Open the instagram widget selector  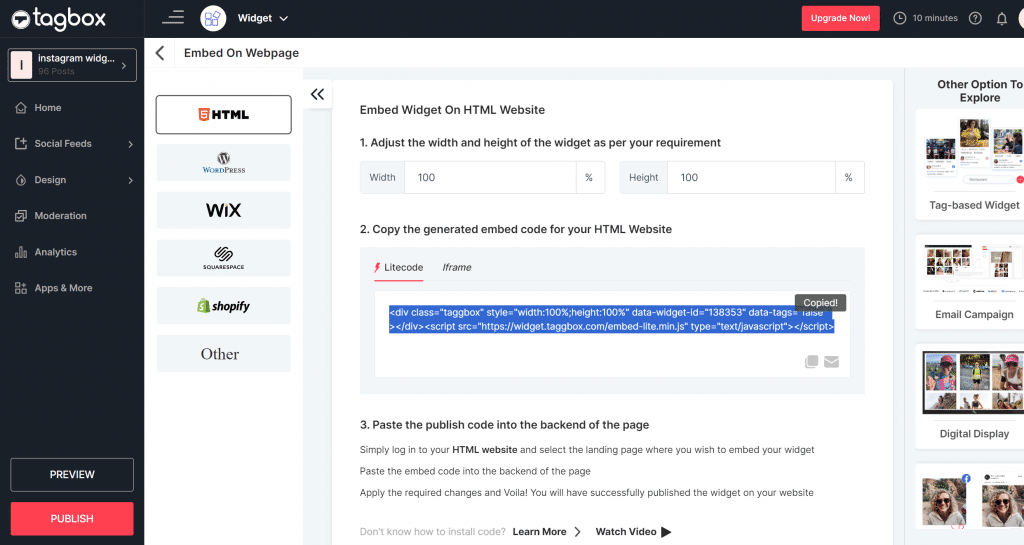coord(72,65)
